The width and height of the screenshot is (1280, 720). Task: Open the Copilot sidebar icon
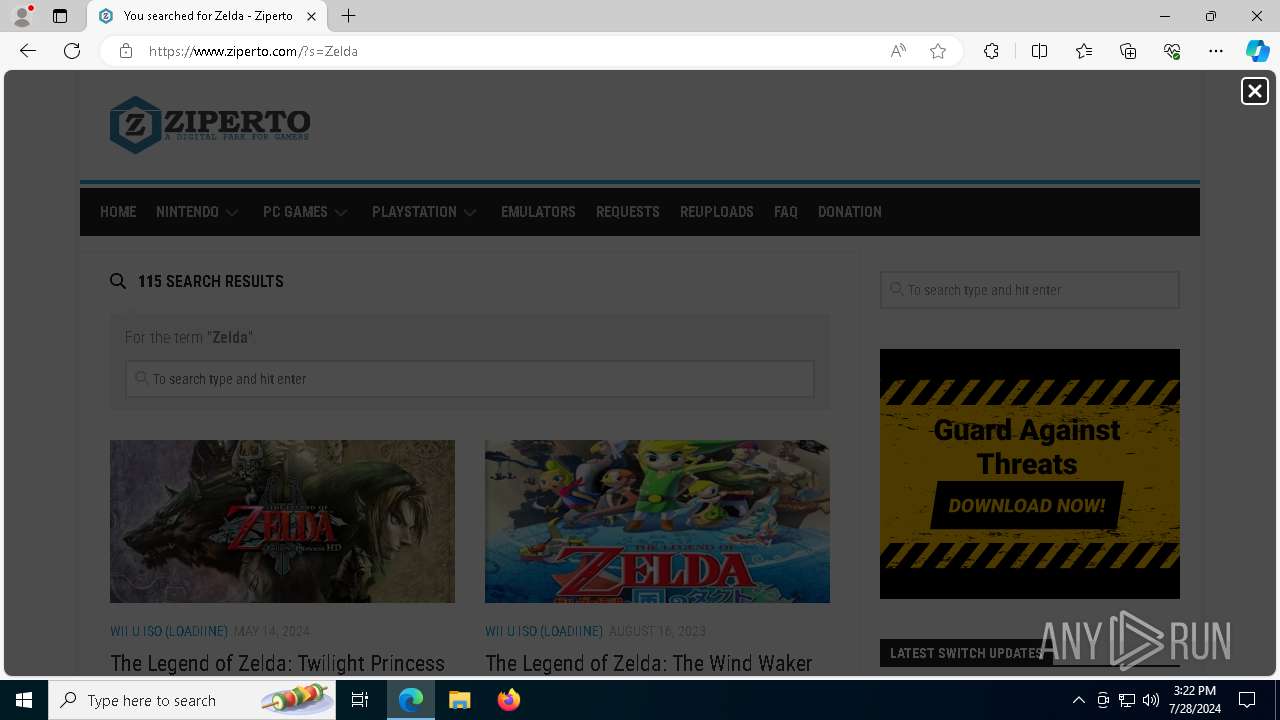coord(1257,51)
